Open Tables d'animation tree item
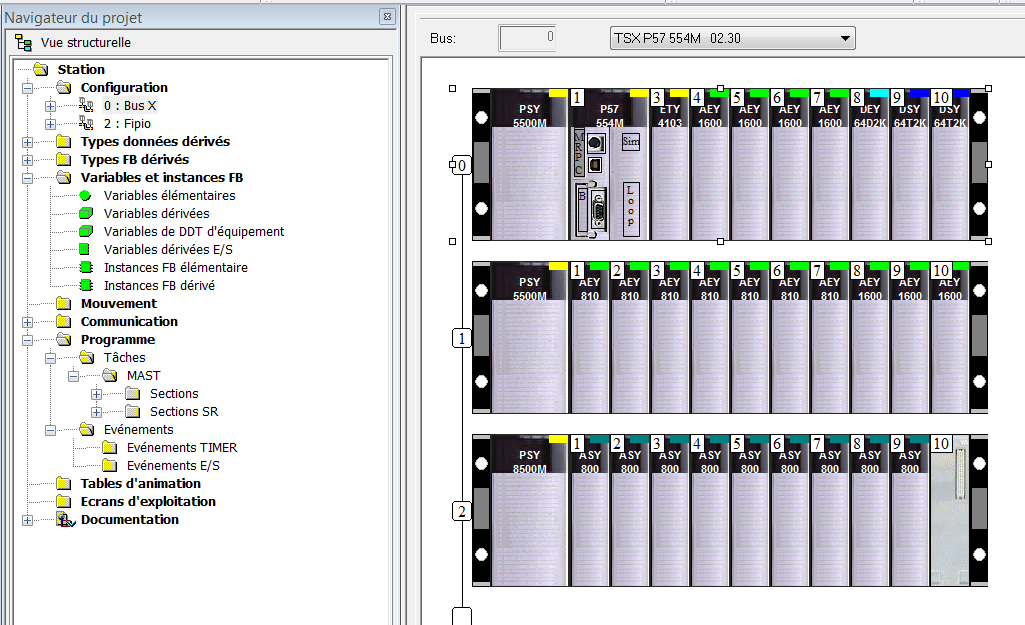 pos(140,484)
